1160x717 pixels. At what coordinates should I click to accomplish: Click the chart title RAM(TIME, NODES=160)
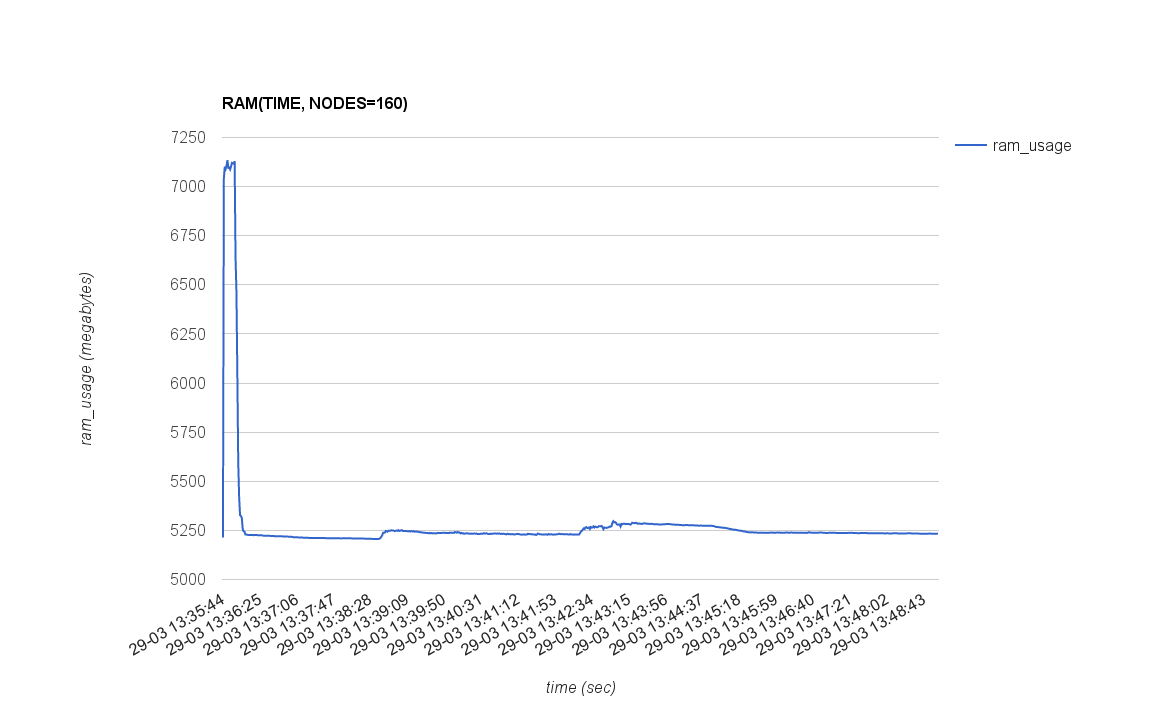(x=315, y=103)
